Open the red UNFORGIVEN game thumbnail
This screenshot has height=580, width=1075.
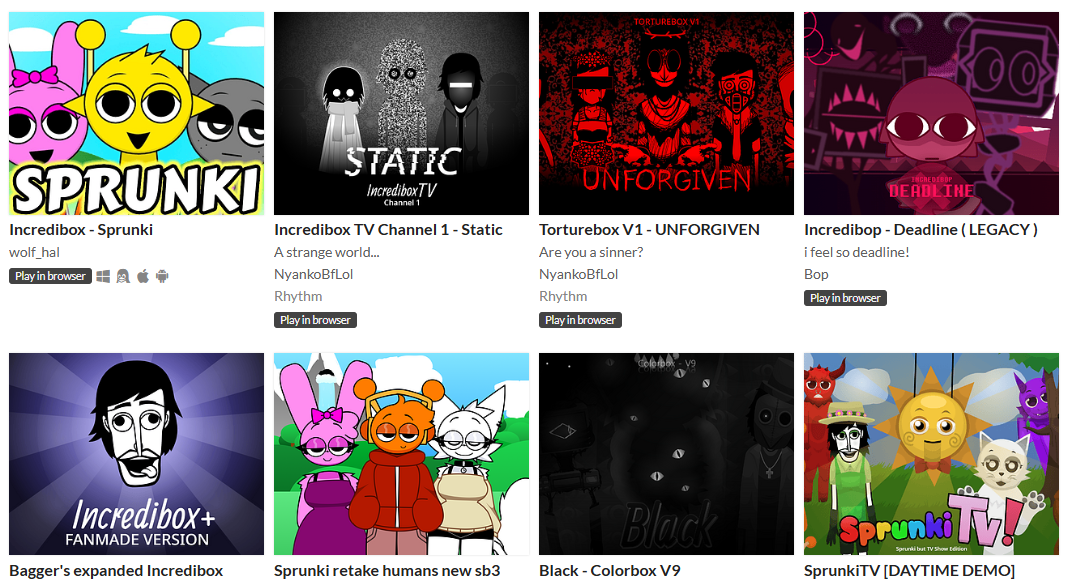(666, 113)
